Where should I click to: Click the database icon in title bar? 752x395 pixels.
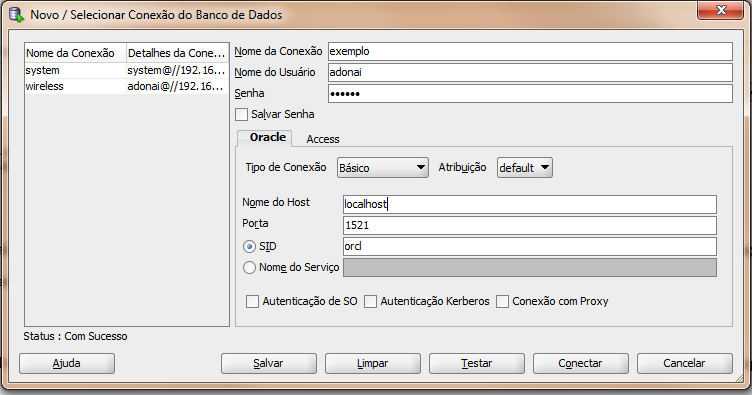point(16,15)
